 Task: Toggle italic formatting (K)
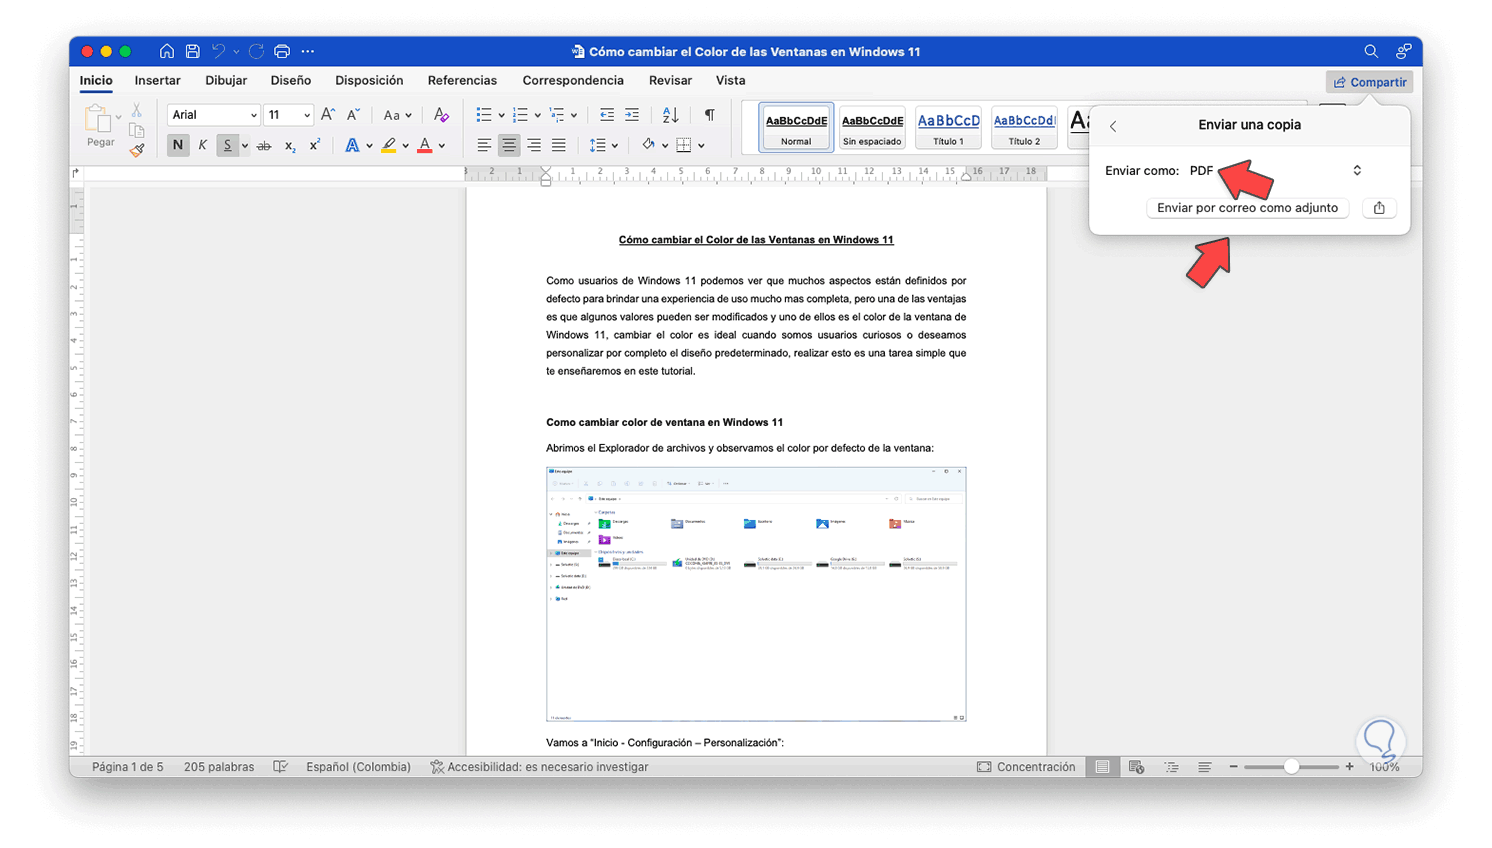click(x=202, y=146)
